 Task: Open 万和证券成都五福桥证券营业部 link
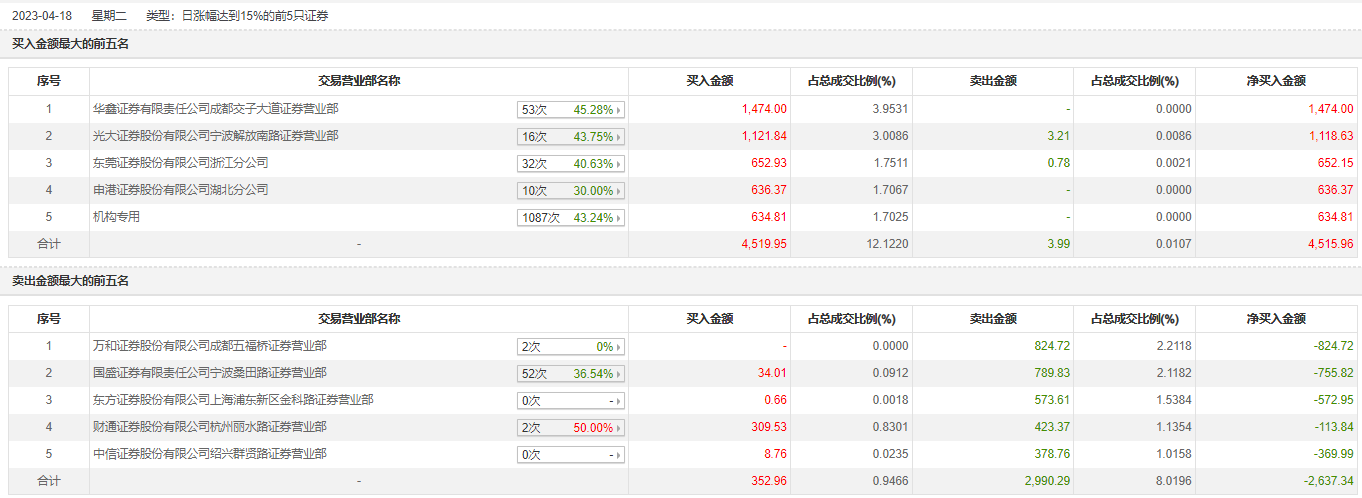click(x=209, y=346)
